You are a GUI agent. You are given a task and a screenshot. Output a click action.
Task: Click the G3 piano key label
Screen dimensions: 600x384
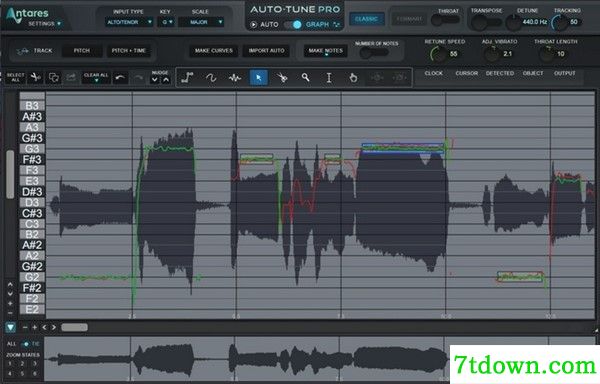(32, 148)
